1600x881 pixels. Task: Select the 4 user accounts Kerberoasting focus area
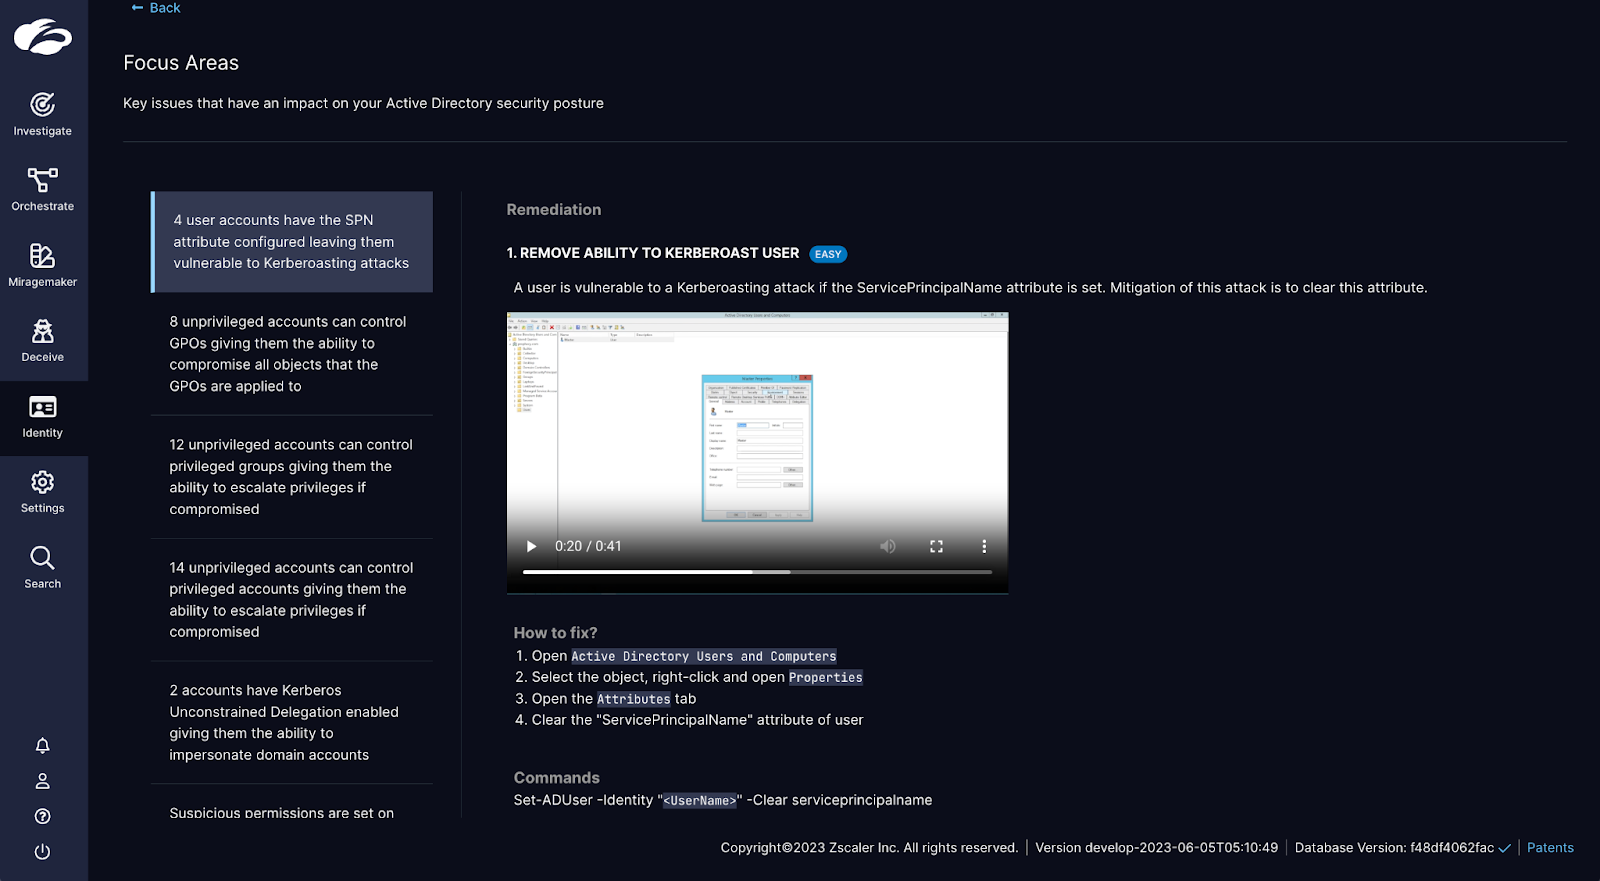click(x=291, y=242)
